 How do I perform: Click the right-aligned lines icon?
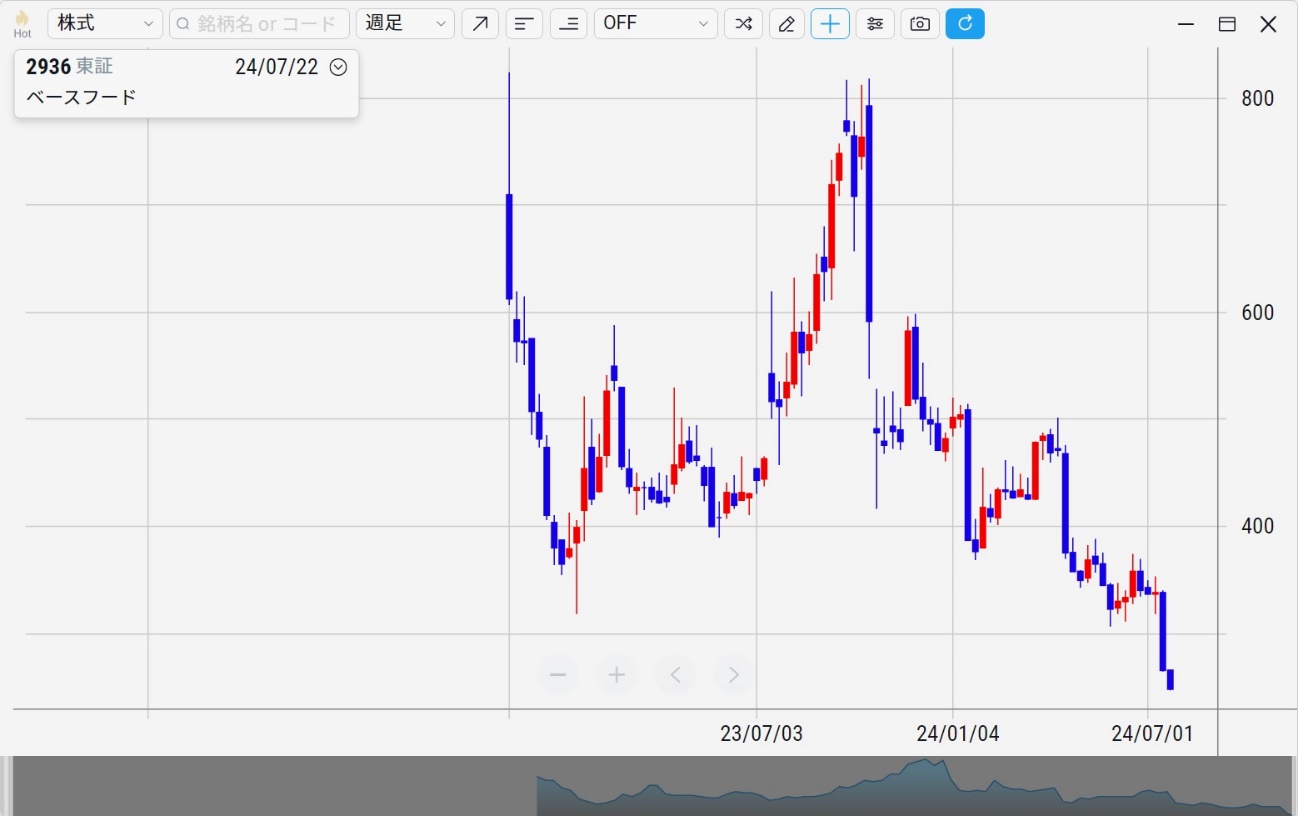(x=568, y=24)
